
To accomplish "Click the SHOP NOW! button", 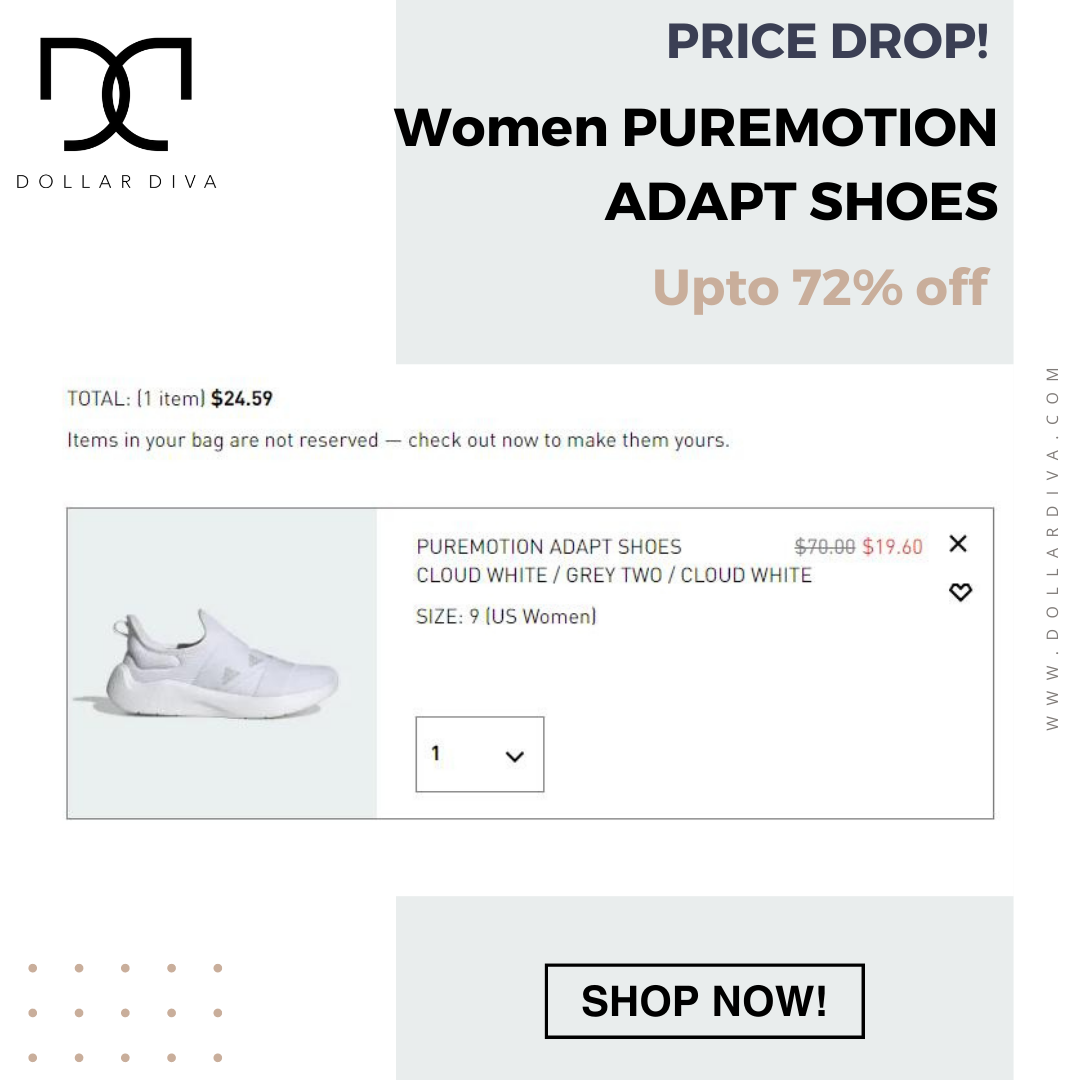I will click(x=704, y=1001).
